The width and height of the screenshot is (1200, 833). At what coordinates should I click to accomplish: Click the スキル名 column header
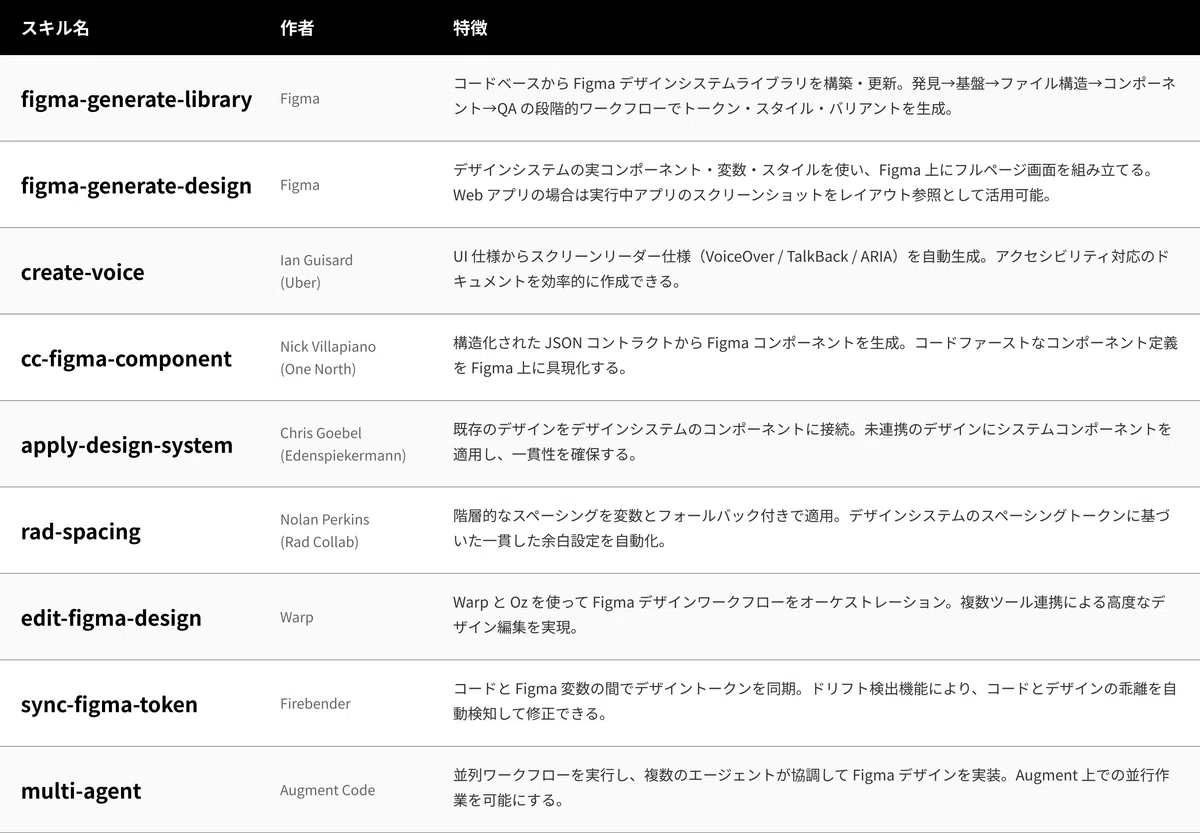pos(55,28)
